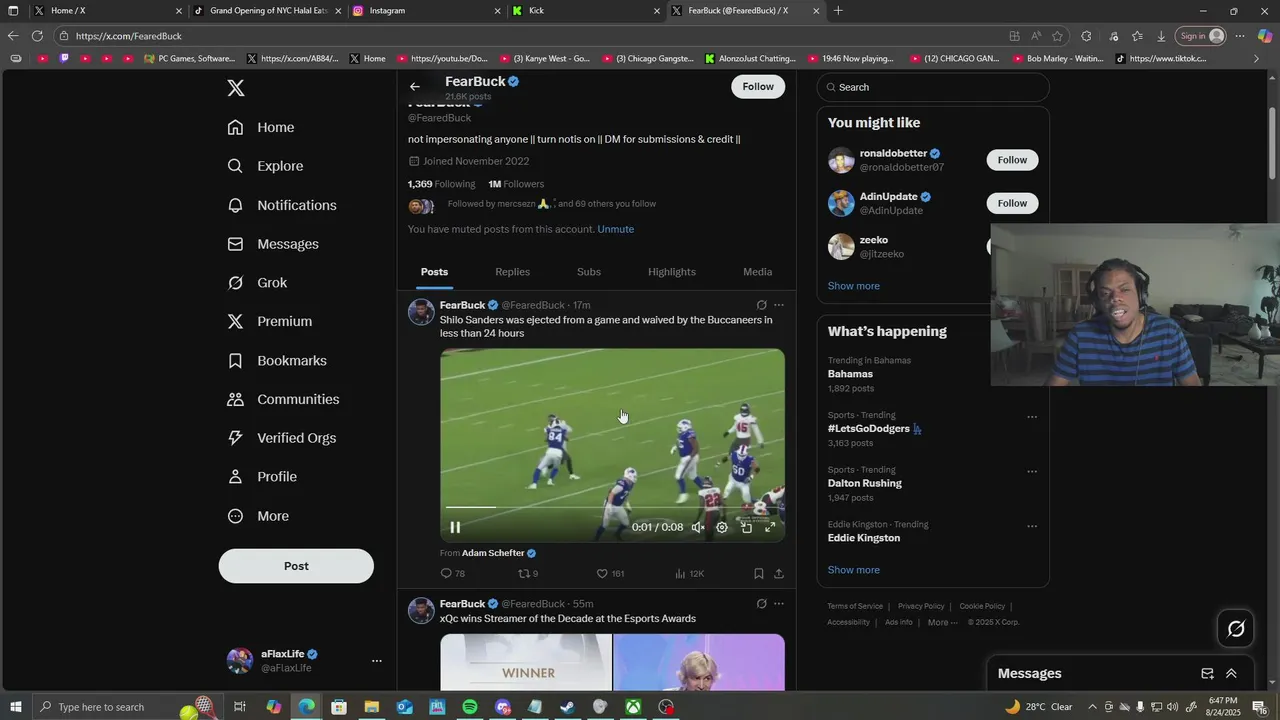Toggle picture-in-picture on the video
The height and width of the screenshot is (720, 1280).
[746, 527]
